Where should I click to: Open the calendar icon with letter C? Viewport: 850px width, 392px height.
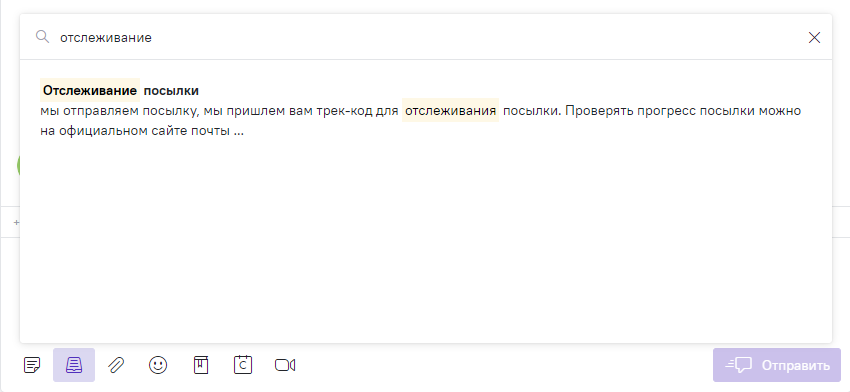click(x=243, y=364)
